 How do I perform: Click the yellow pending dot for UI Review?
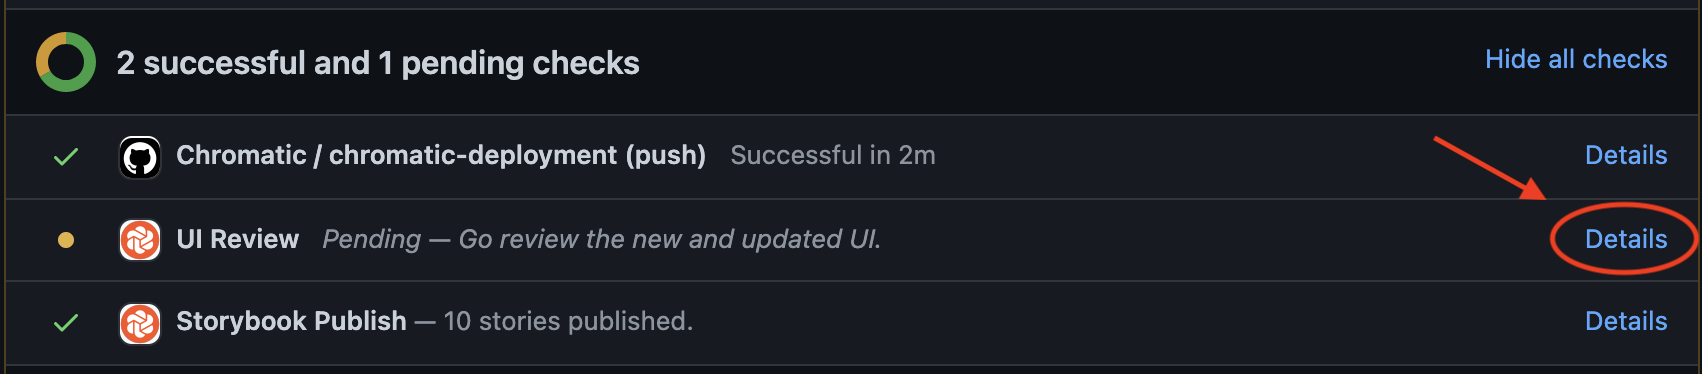pyautogui.click(x=66, y=240)
